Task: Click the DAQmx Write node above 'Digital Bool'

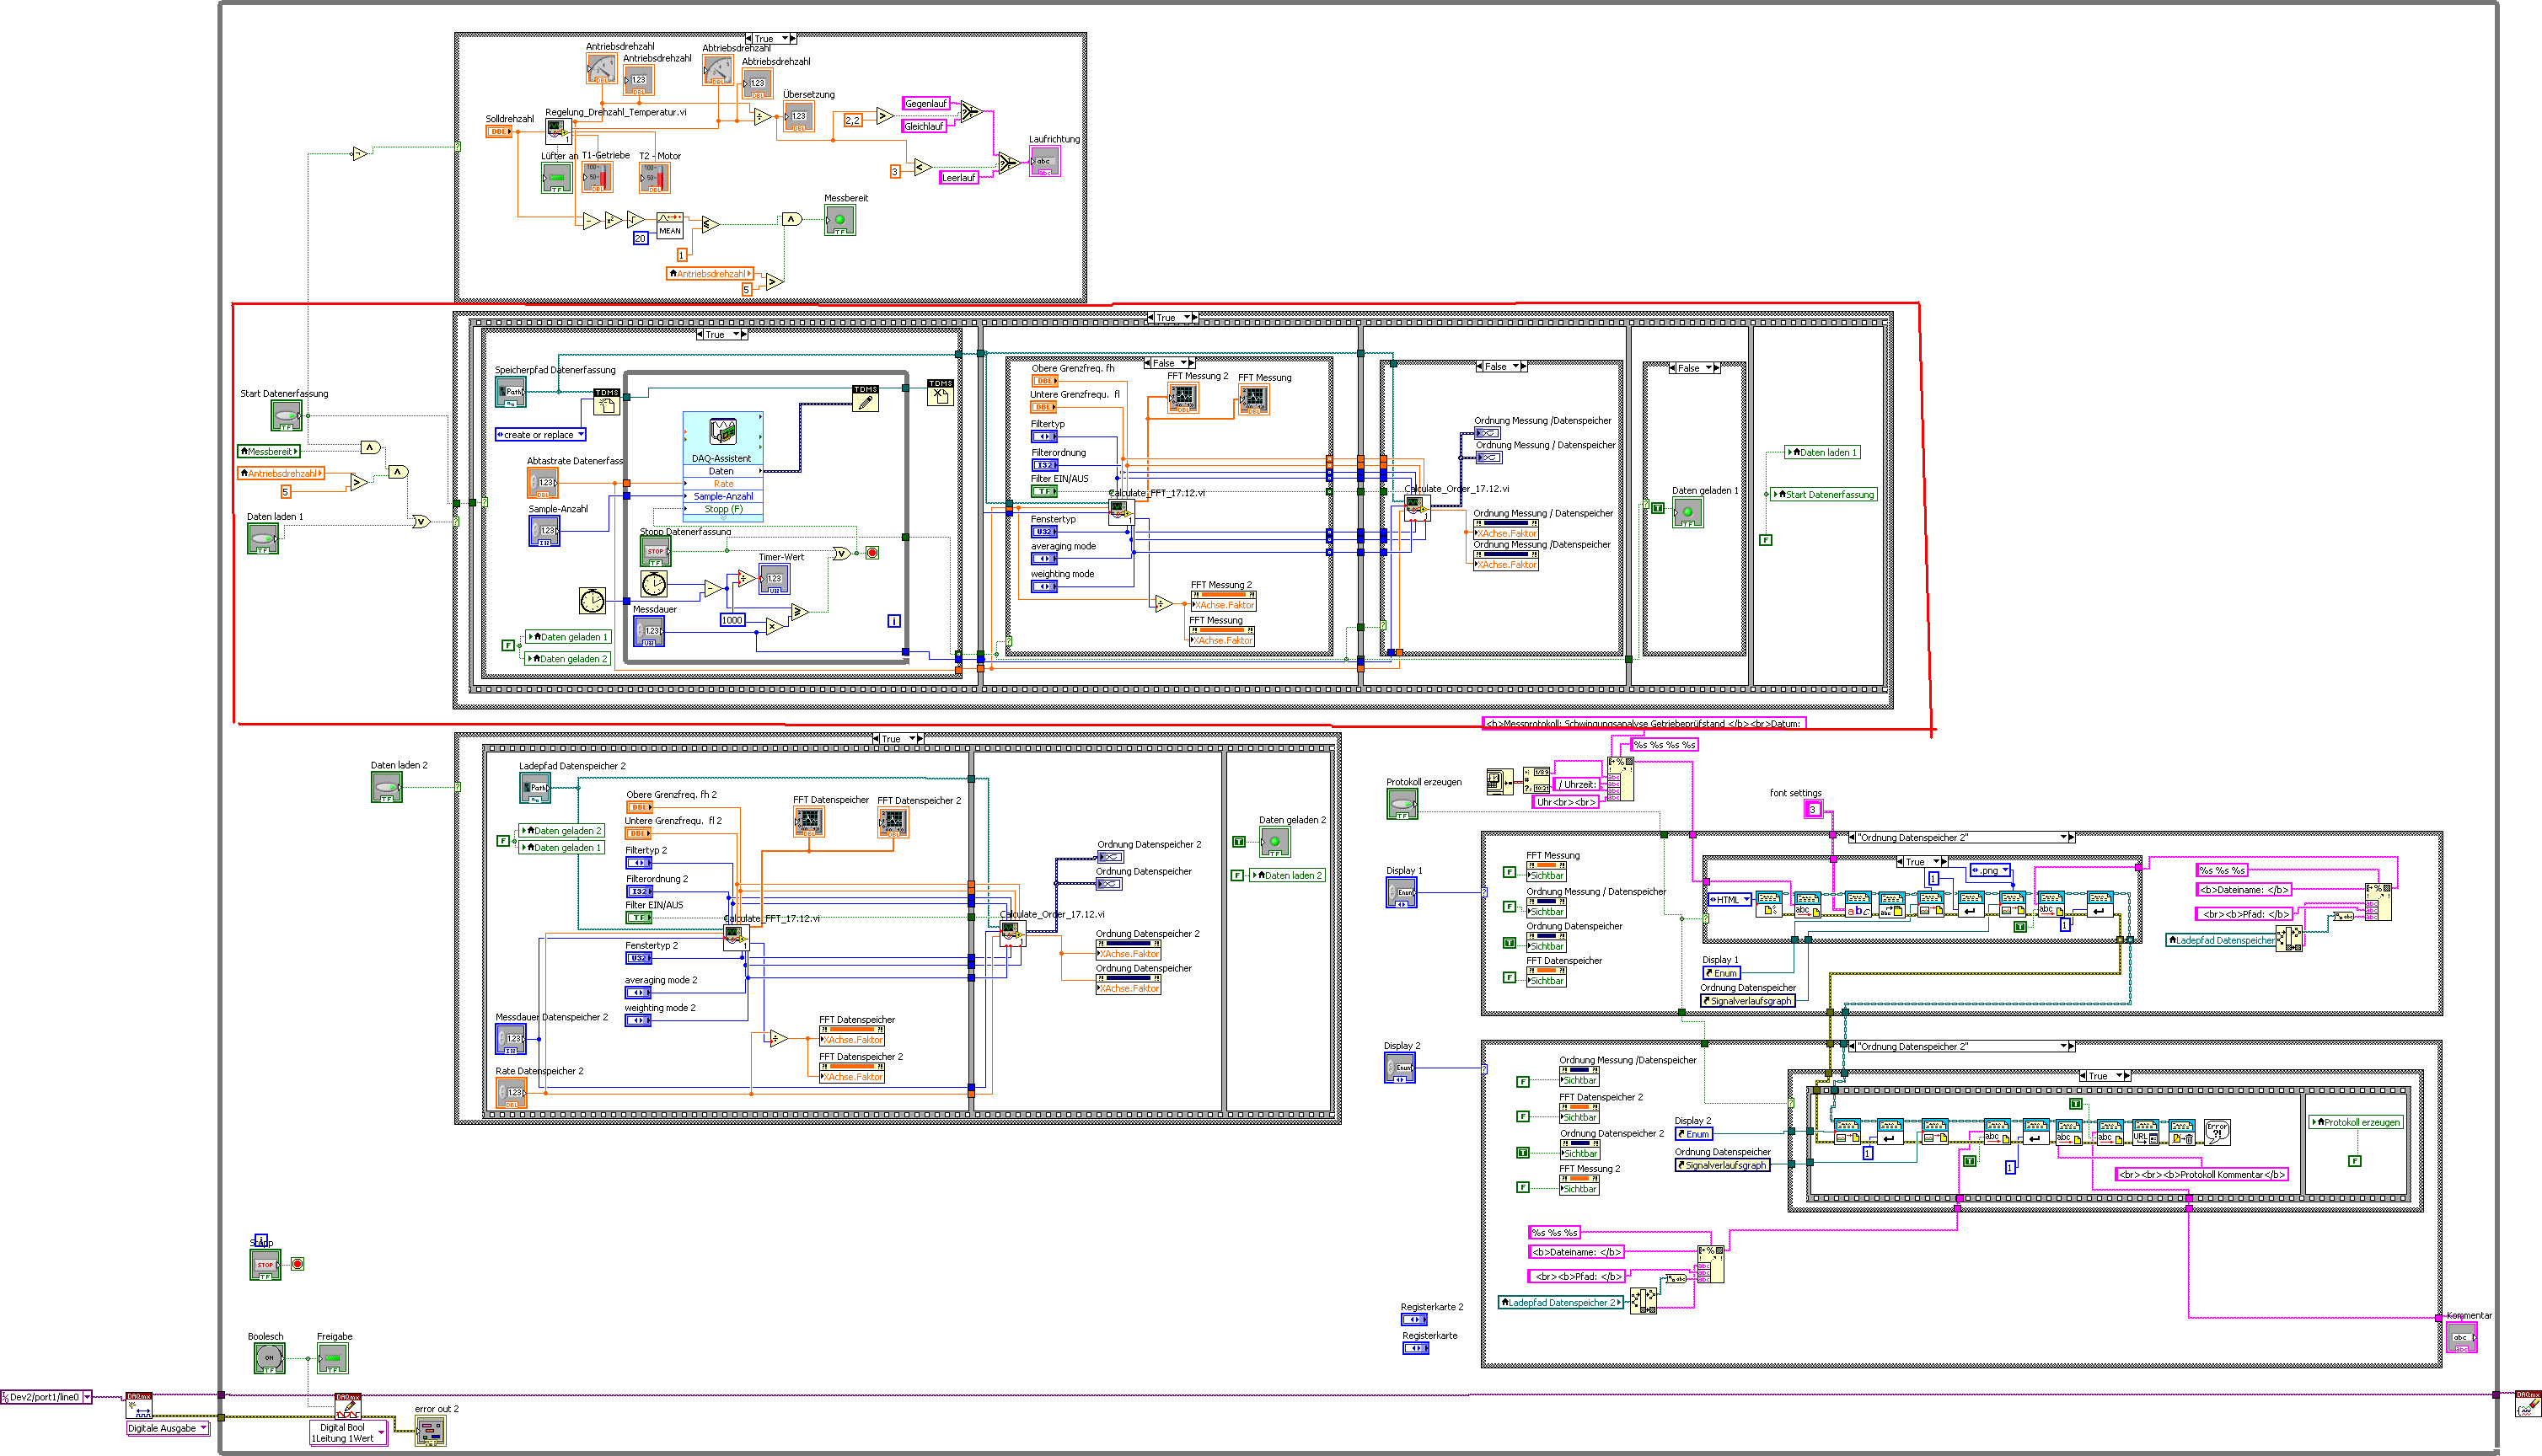Action: pyautogui.click(x=348, y=1406)
